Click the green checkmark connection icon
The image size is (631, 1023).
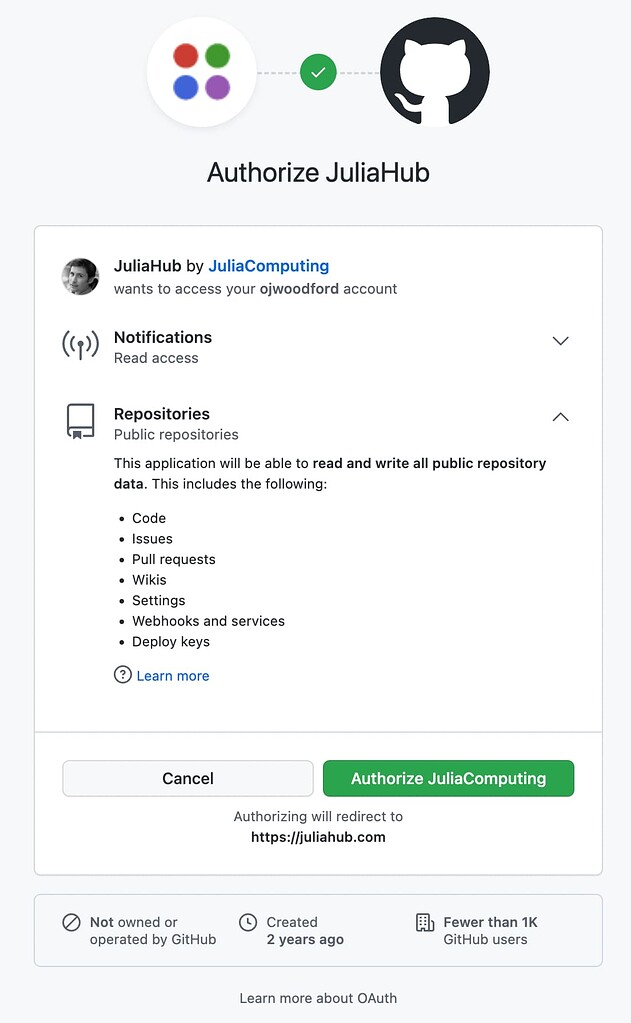[x=318, y=72]
